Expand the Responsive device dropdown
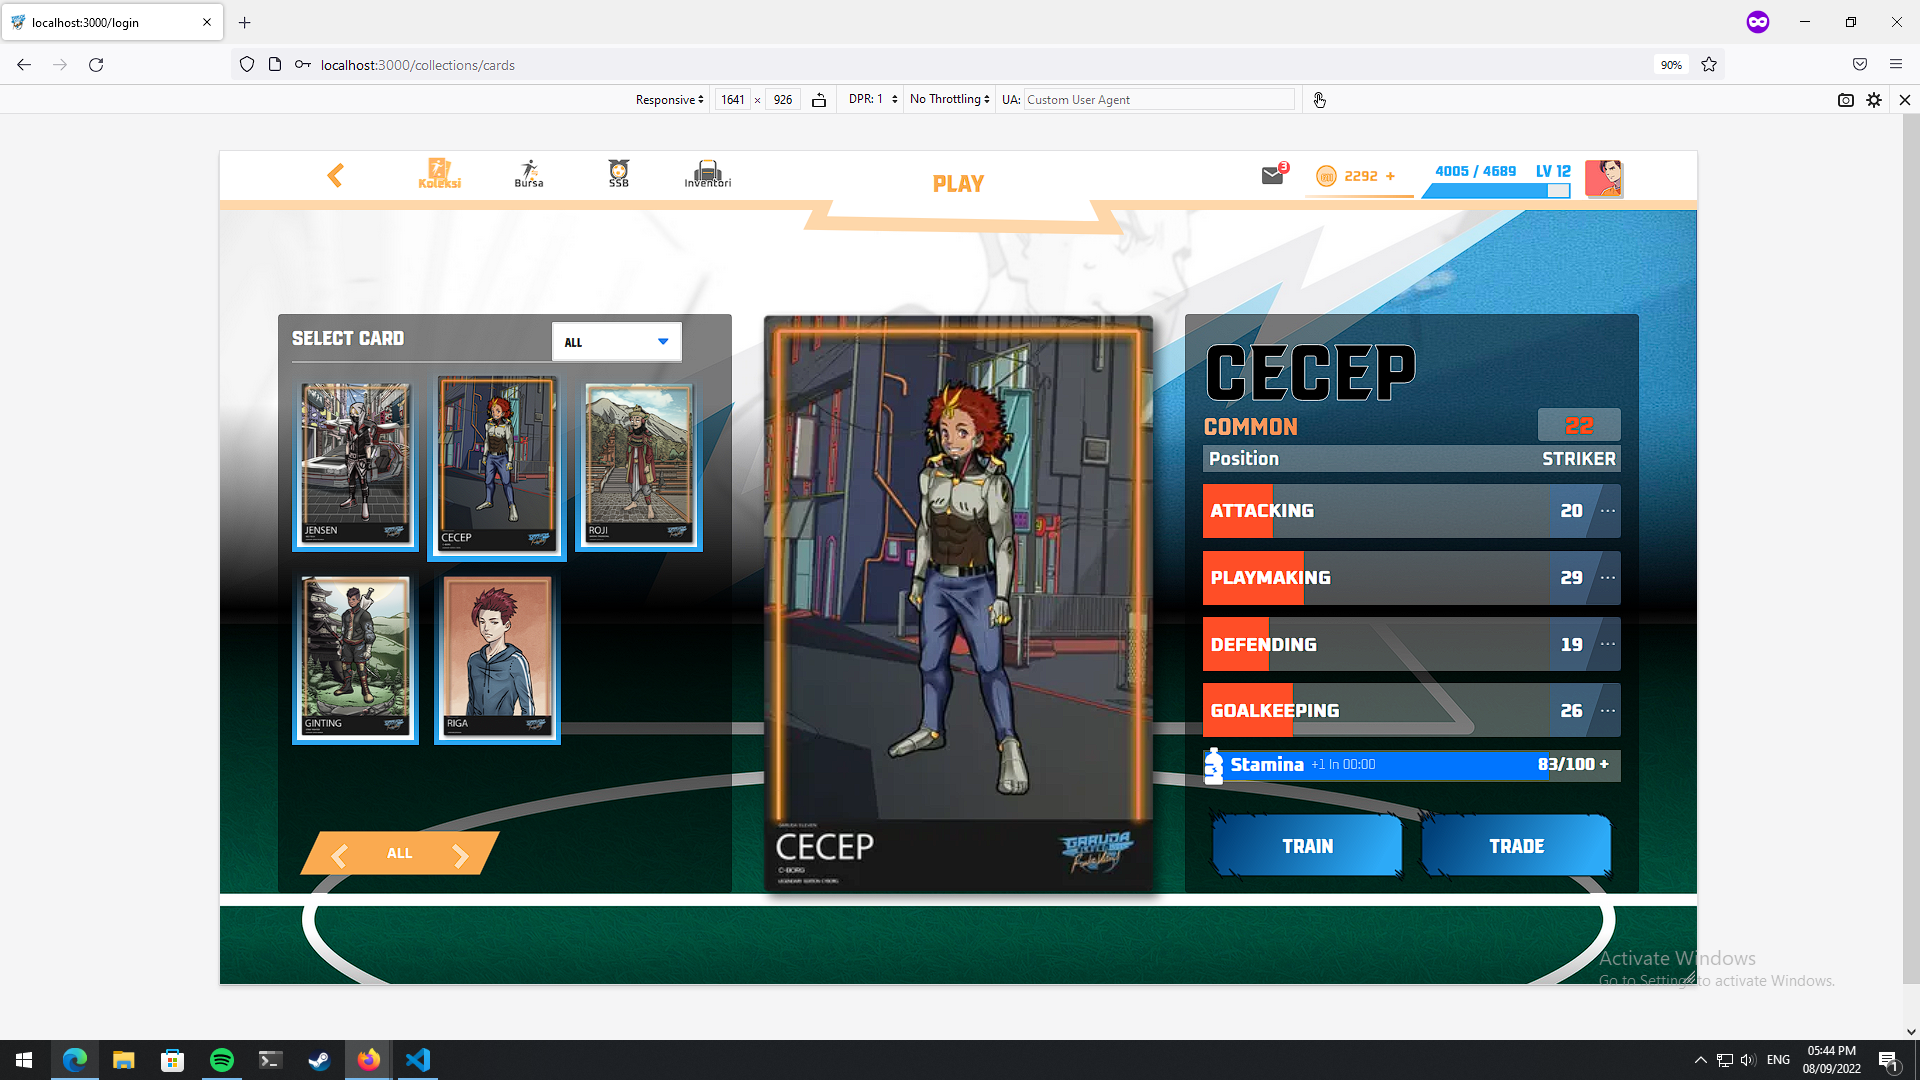1920x1080 pixels. tap(669, 100)
